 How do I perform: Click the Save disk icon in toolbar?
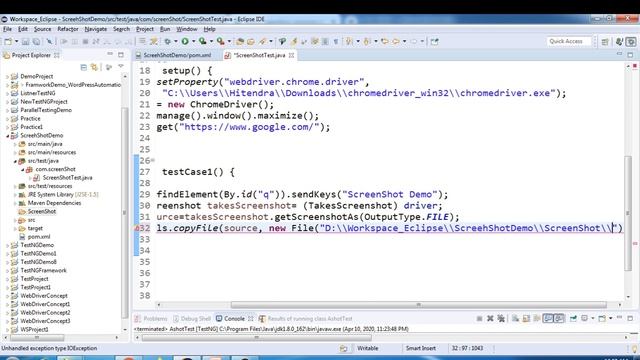click(25, 42)
